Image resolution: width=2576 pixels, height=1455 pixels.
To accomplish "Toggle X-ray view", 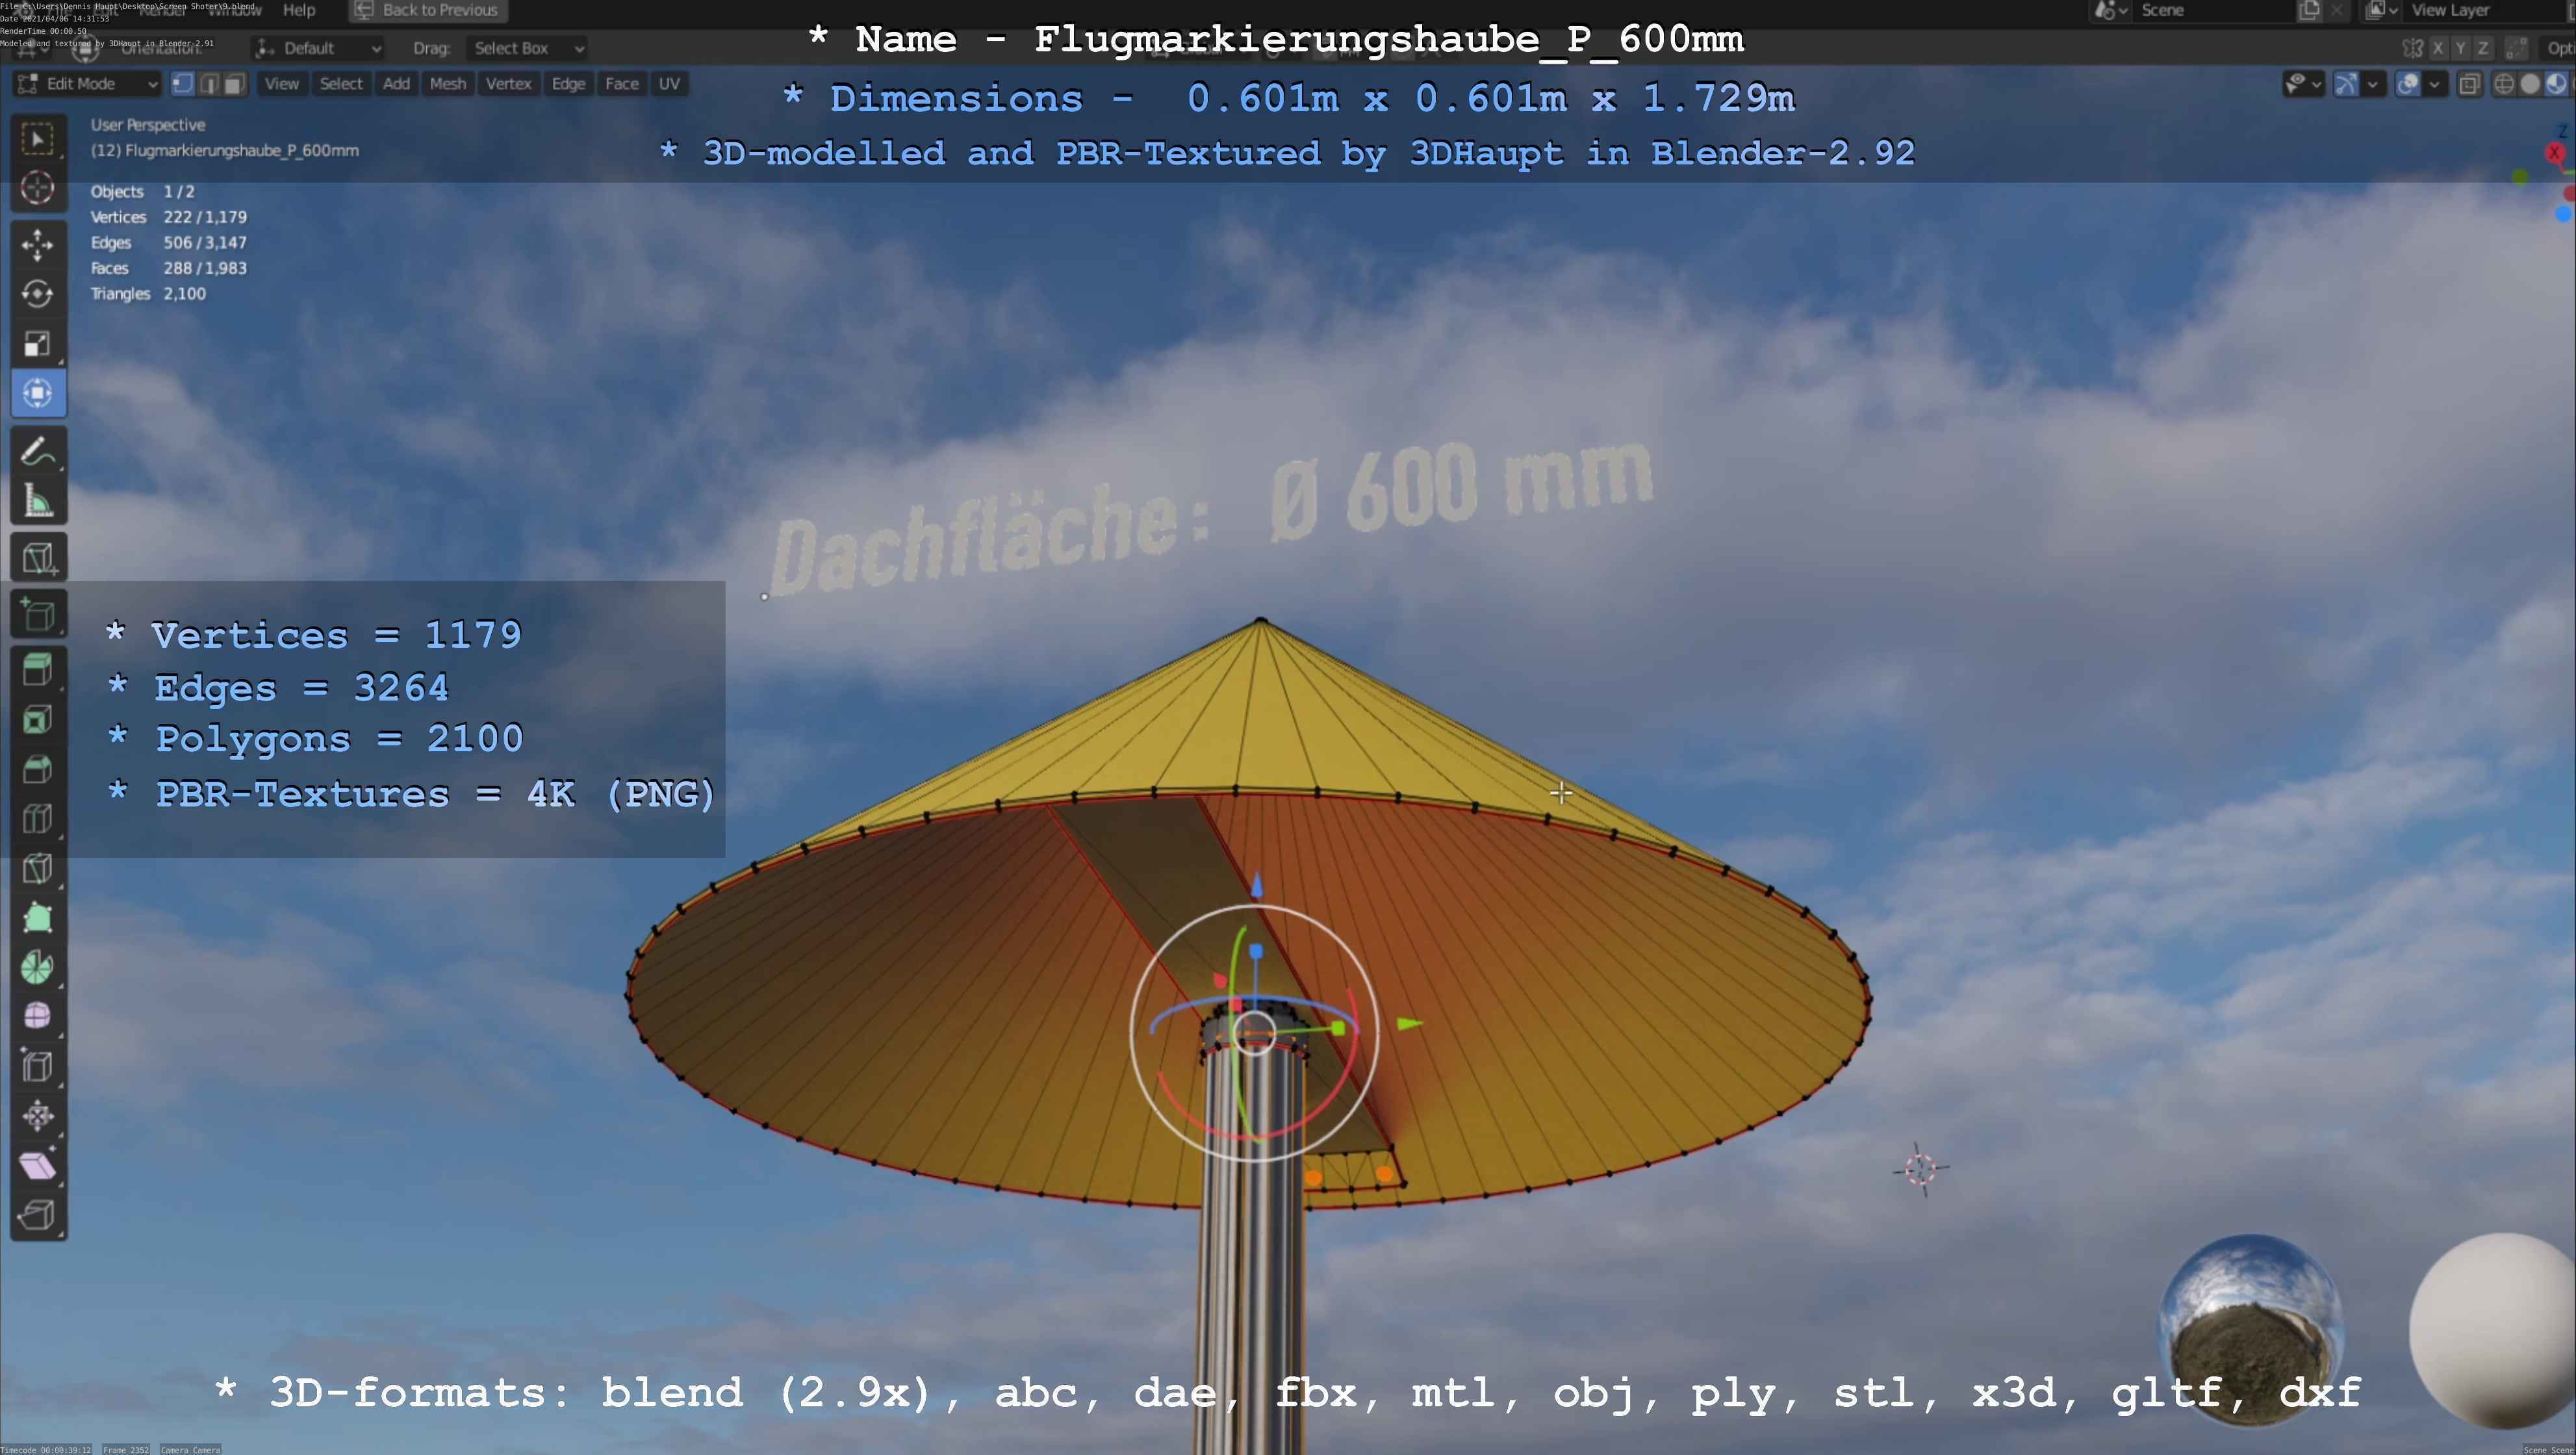I will 2469,84.
